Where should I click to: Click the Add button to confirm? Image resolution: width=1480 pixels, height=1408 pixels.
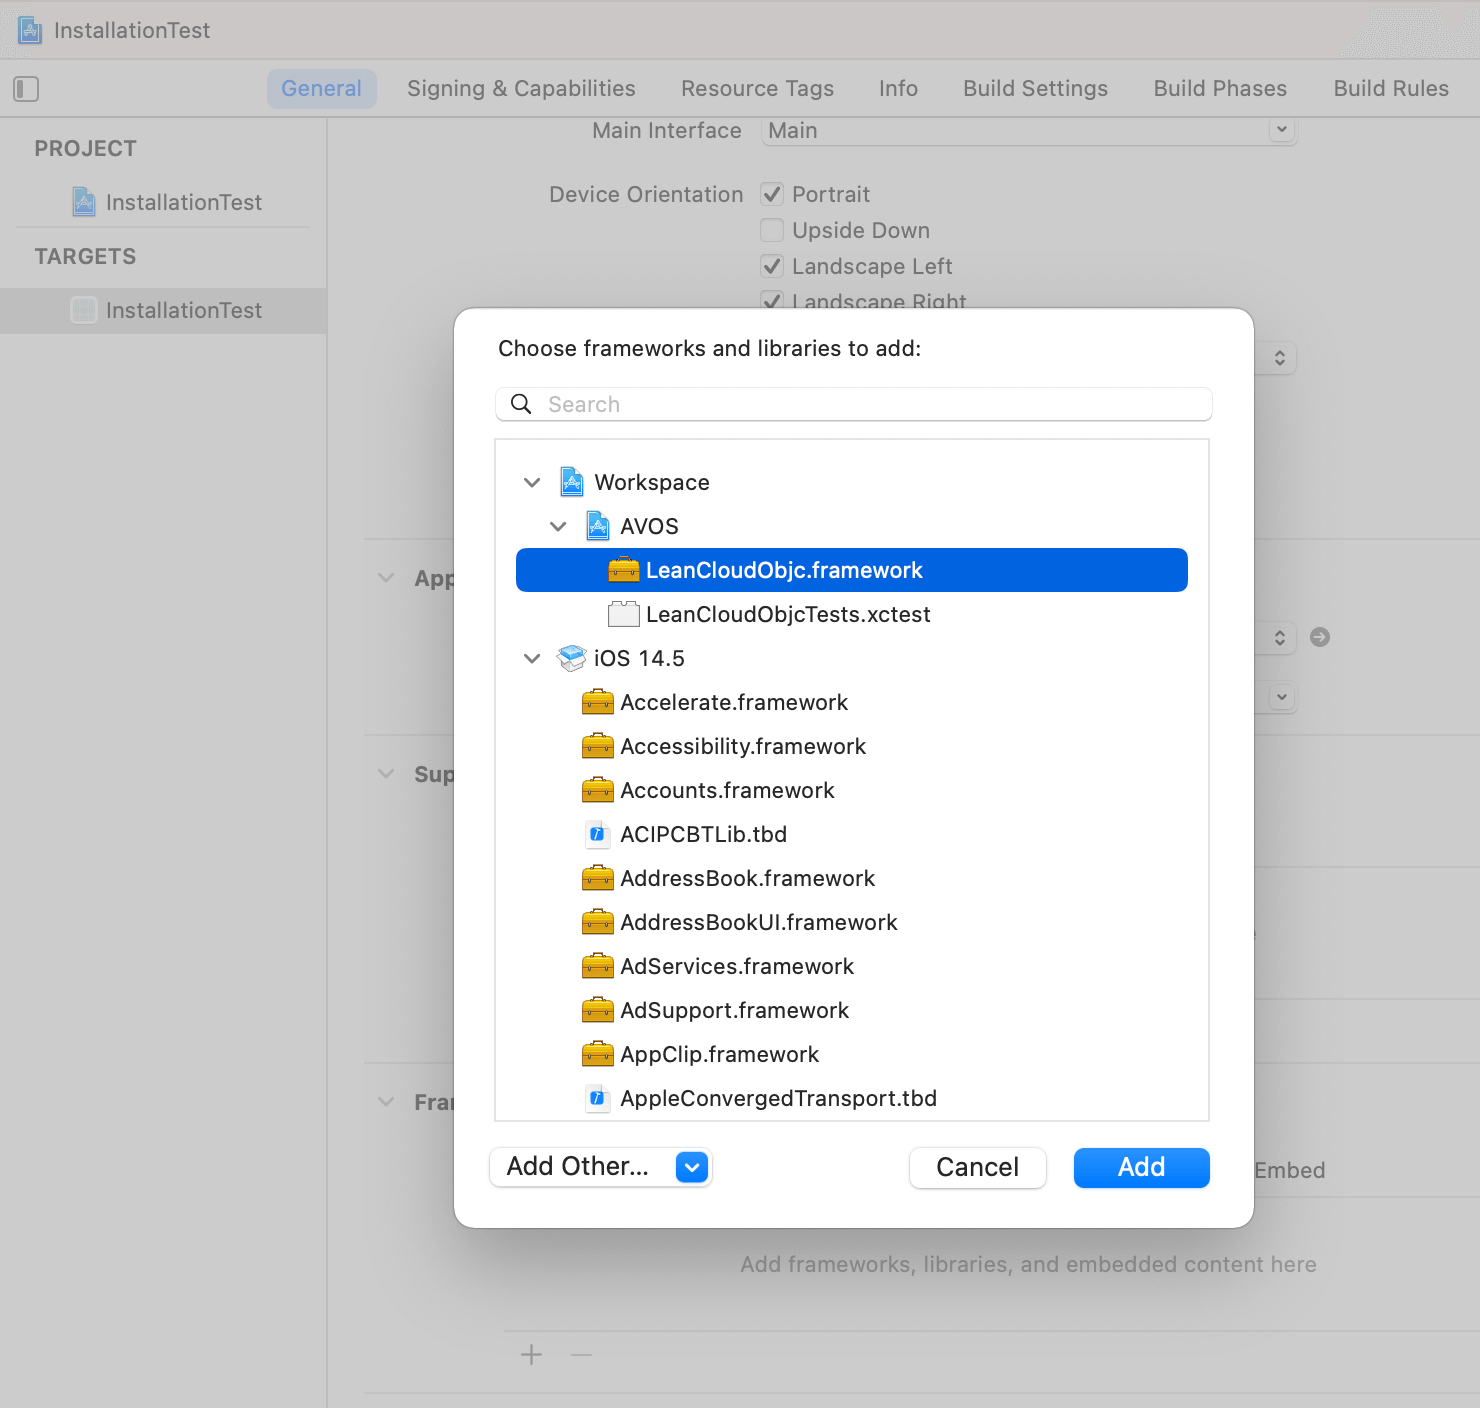click(1140, 1167)
